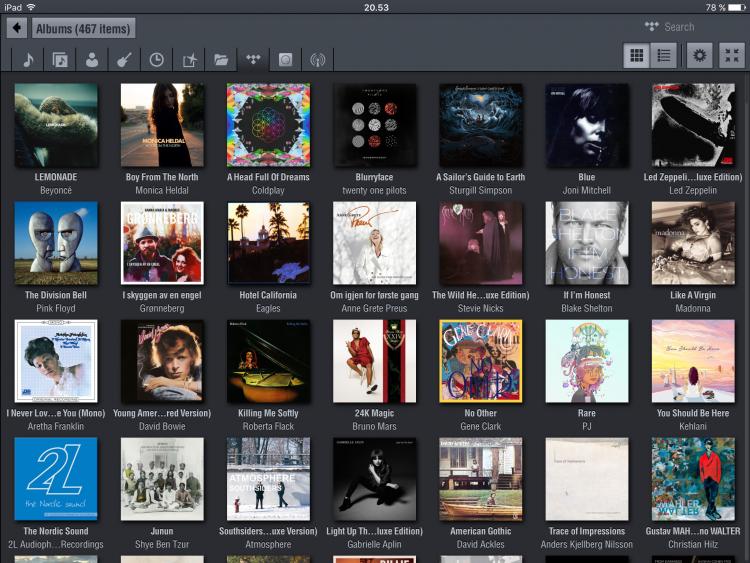This screenshot has height=563, width=750.
Task: Click the 'Sturgill Simpson' artist text
Action: (x=481, y=190)
